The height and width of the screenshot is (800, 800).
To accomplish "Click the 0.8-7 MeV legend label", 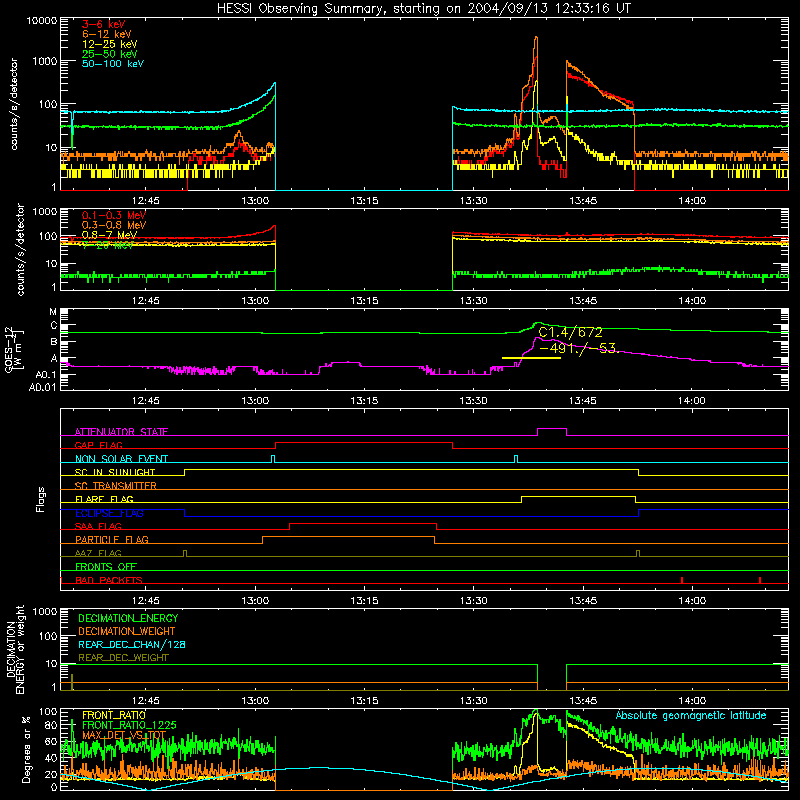I will [109, 235].
